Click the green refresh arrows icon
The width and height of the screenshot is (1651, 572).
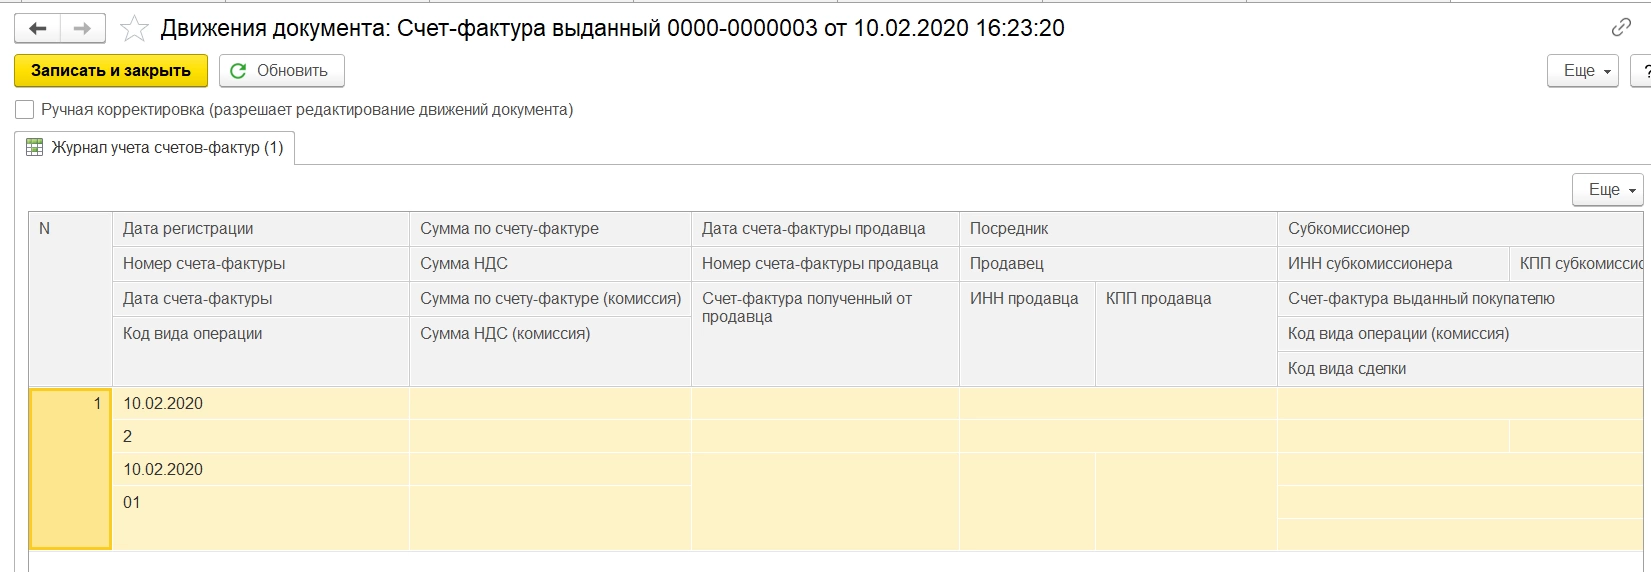click(238, 71)
